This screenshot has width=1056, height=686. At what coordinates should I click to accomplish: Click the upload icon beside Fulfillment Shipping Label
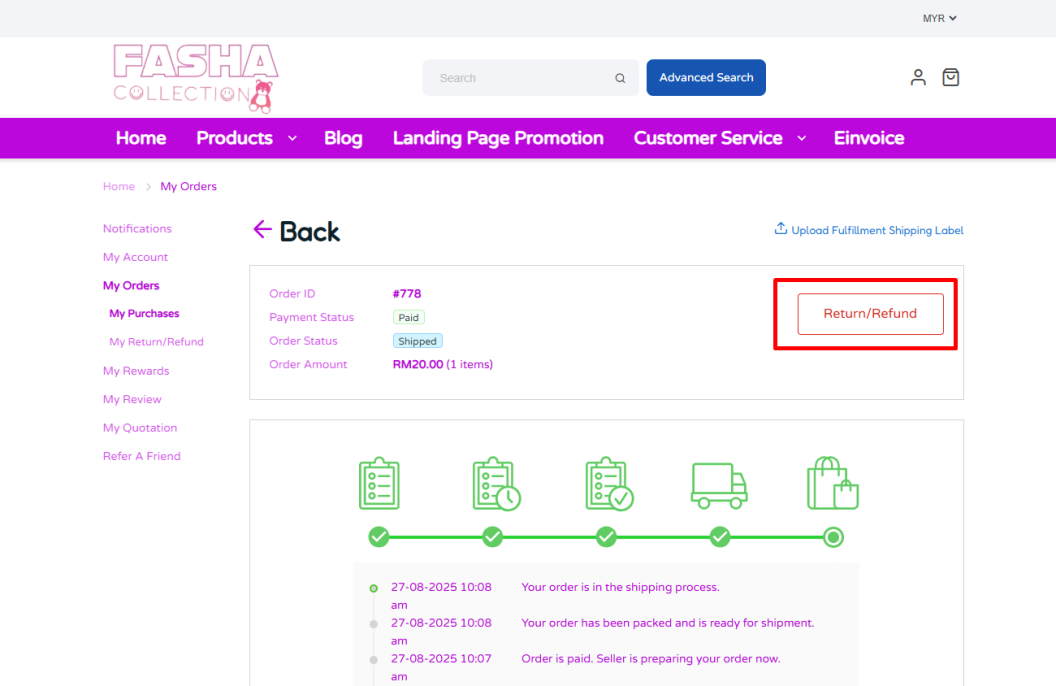click(781, 229)
